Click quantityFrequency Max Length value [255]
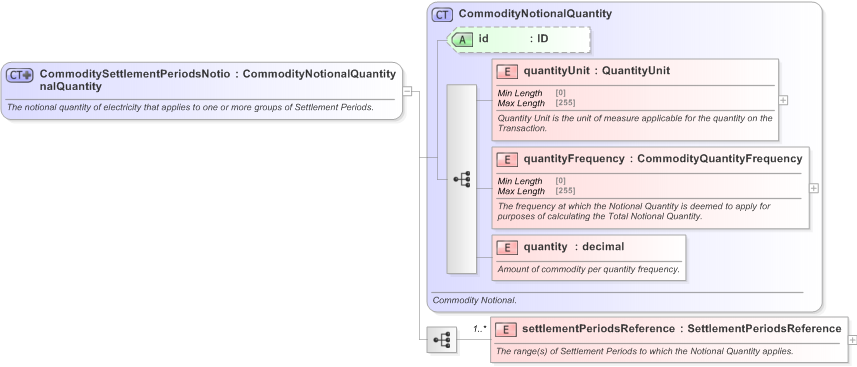 point(565,191)
